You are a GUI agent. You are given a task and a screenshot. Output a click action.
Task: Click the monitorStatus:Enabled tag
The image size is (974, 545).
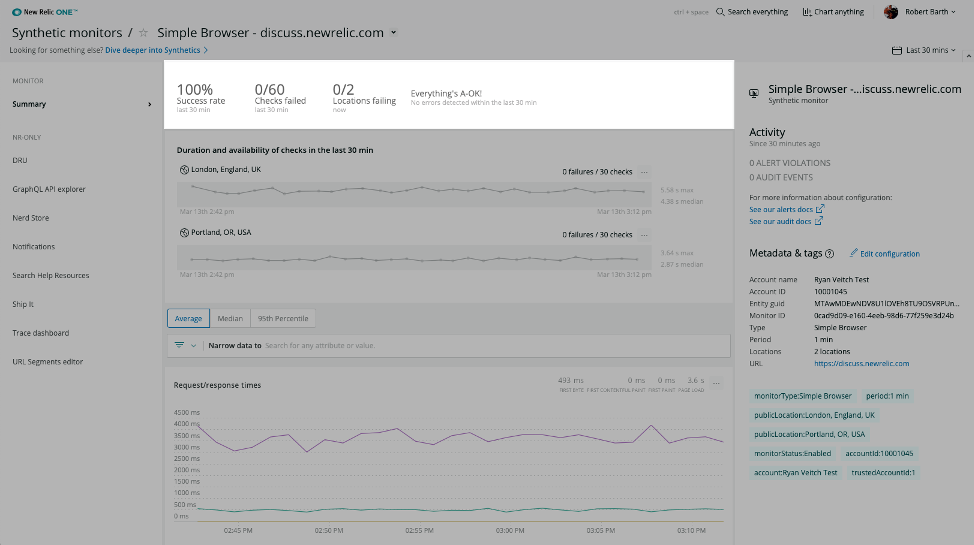point(792,454)
